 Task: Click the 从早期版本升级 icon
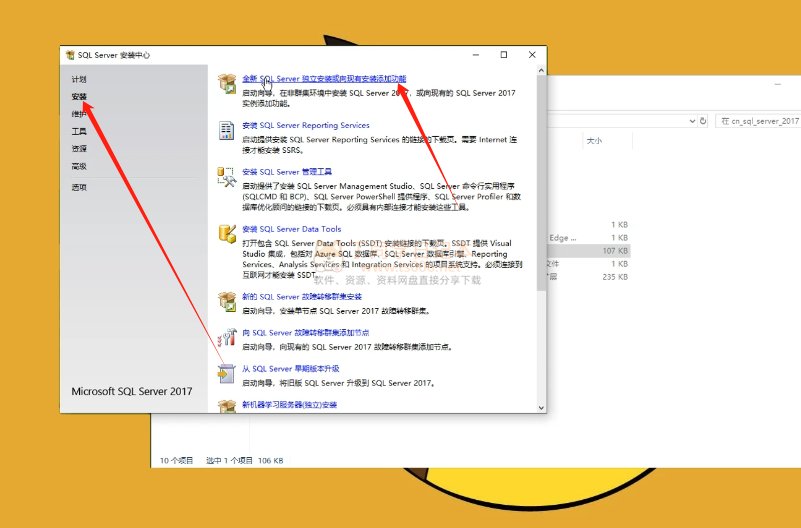[227, 374]
